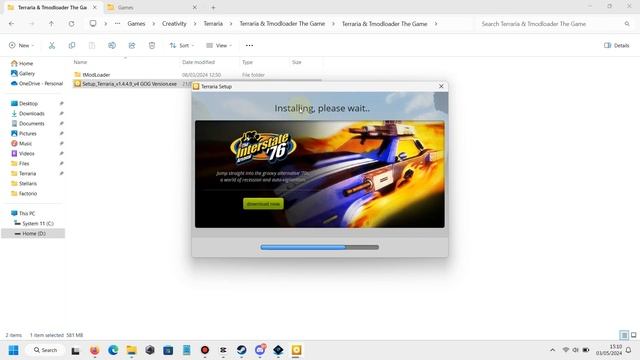
Task: Open OneDrive - Personal in the sidebar
Action: coord(37,83)
